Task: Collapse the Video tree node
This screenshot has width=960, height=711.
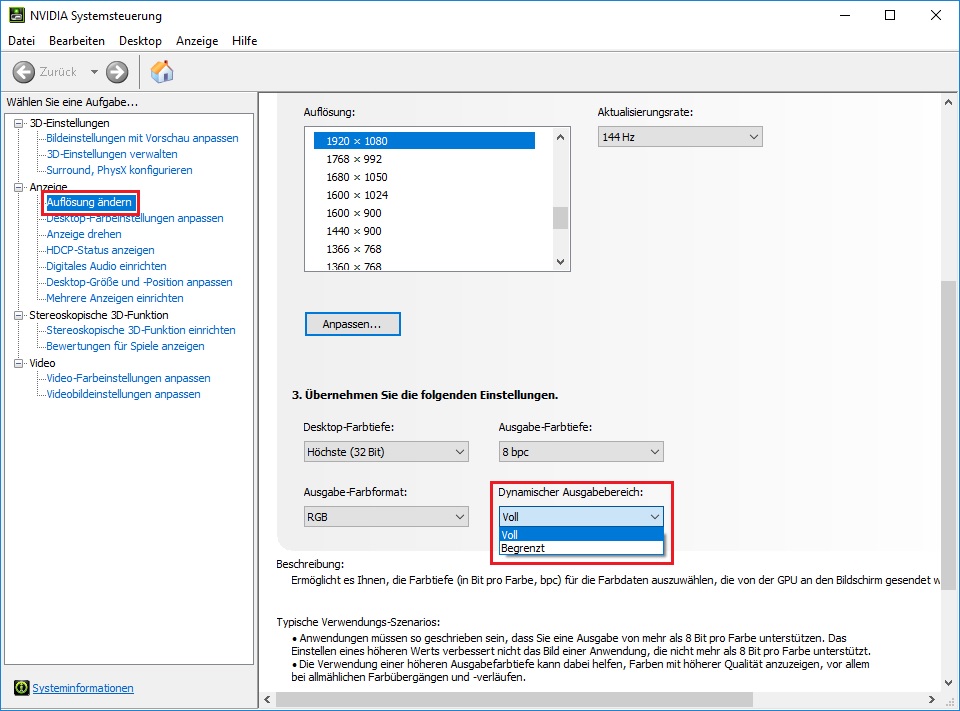Action: coord(18,363)
